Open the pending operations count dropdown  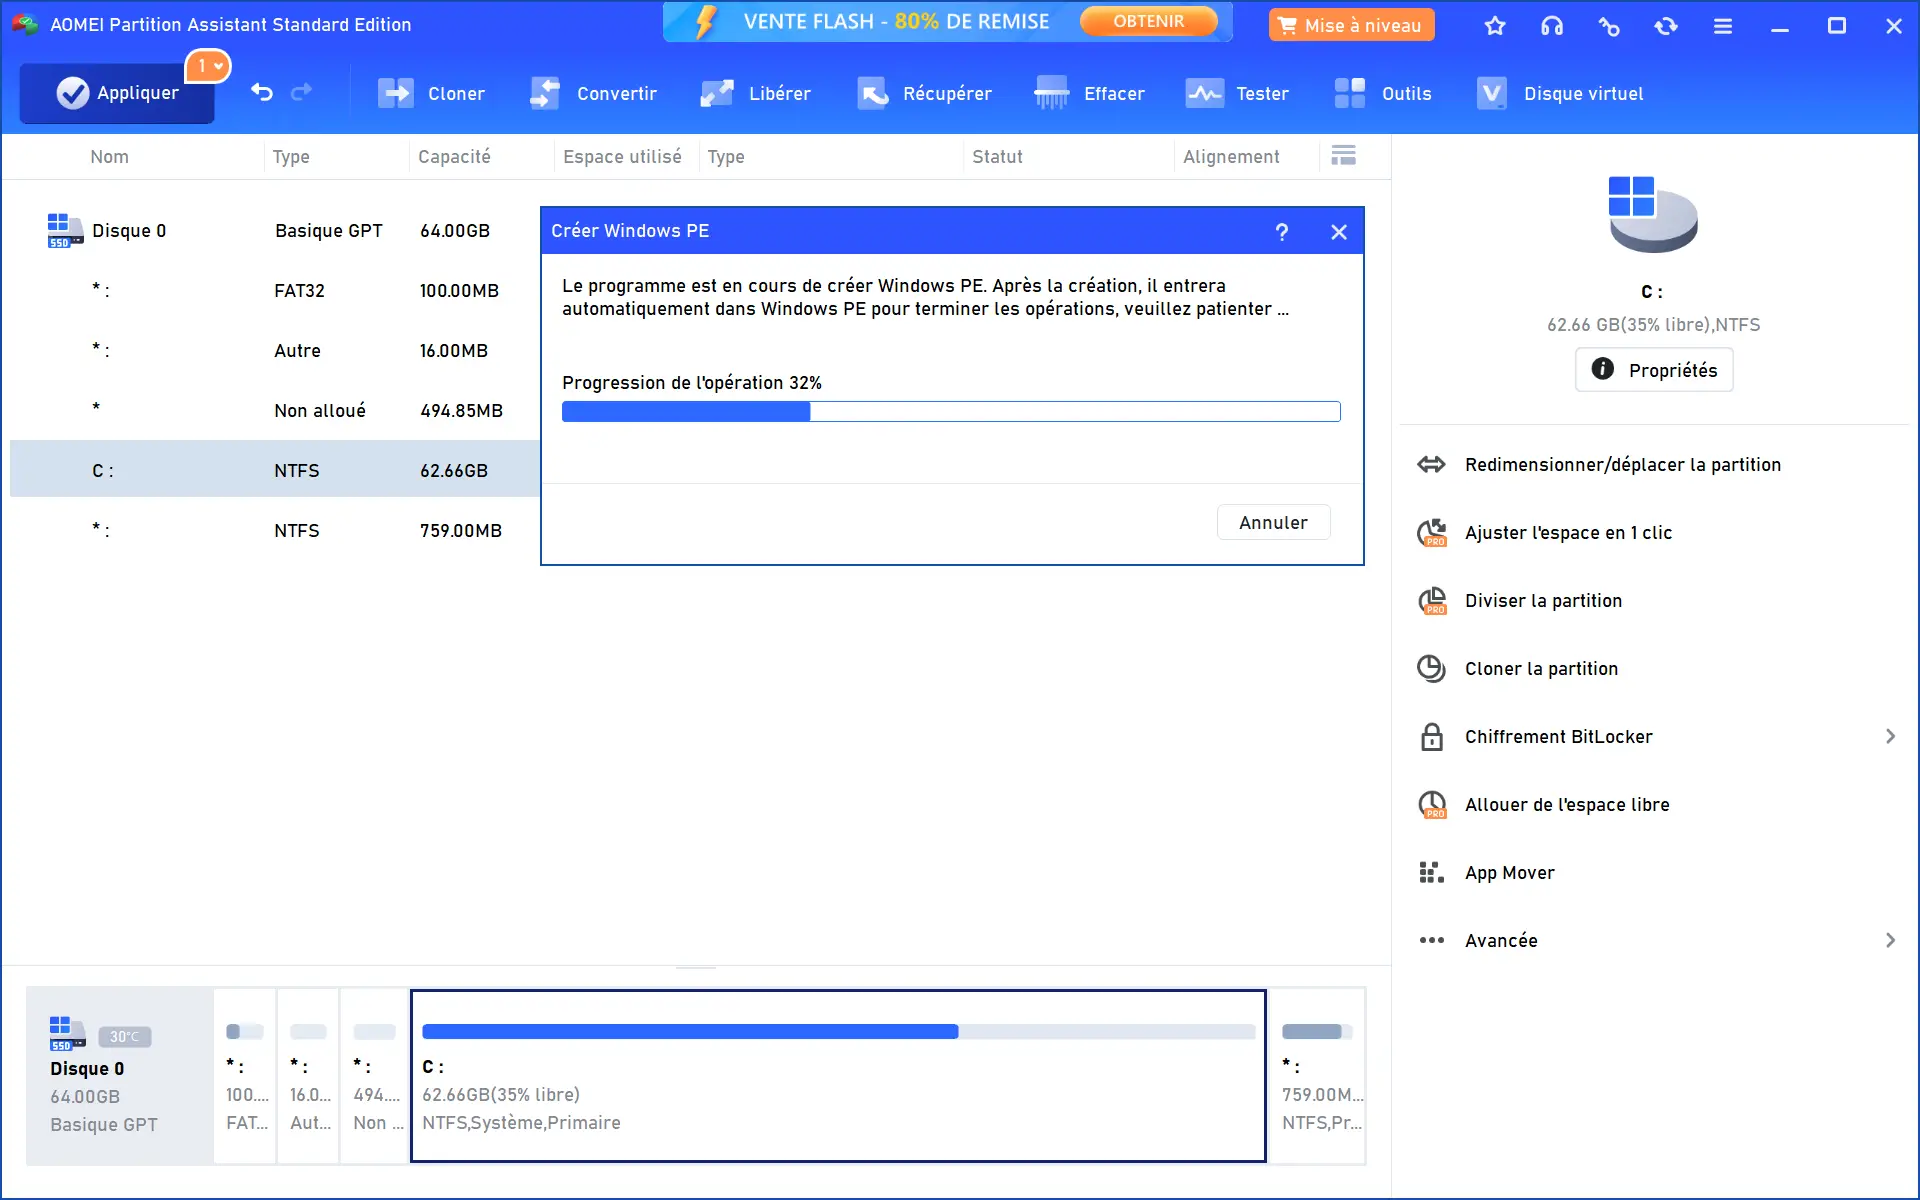coord(209,66)
